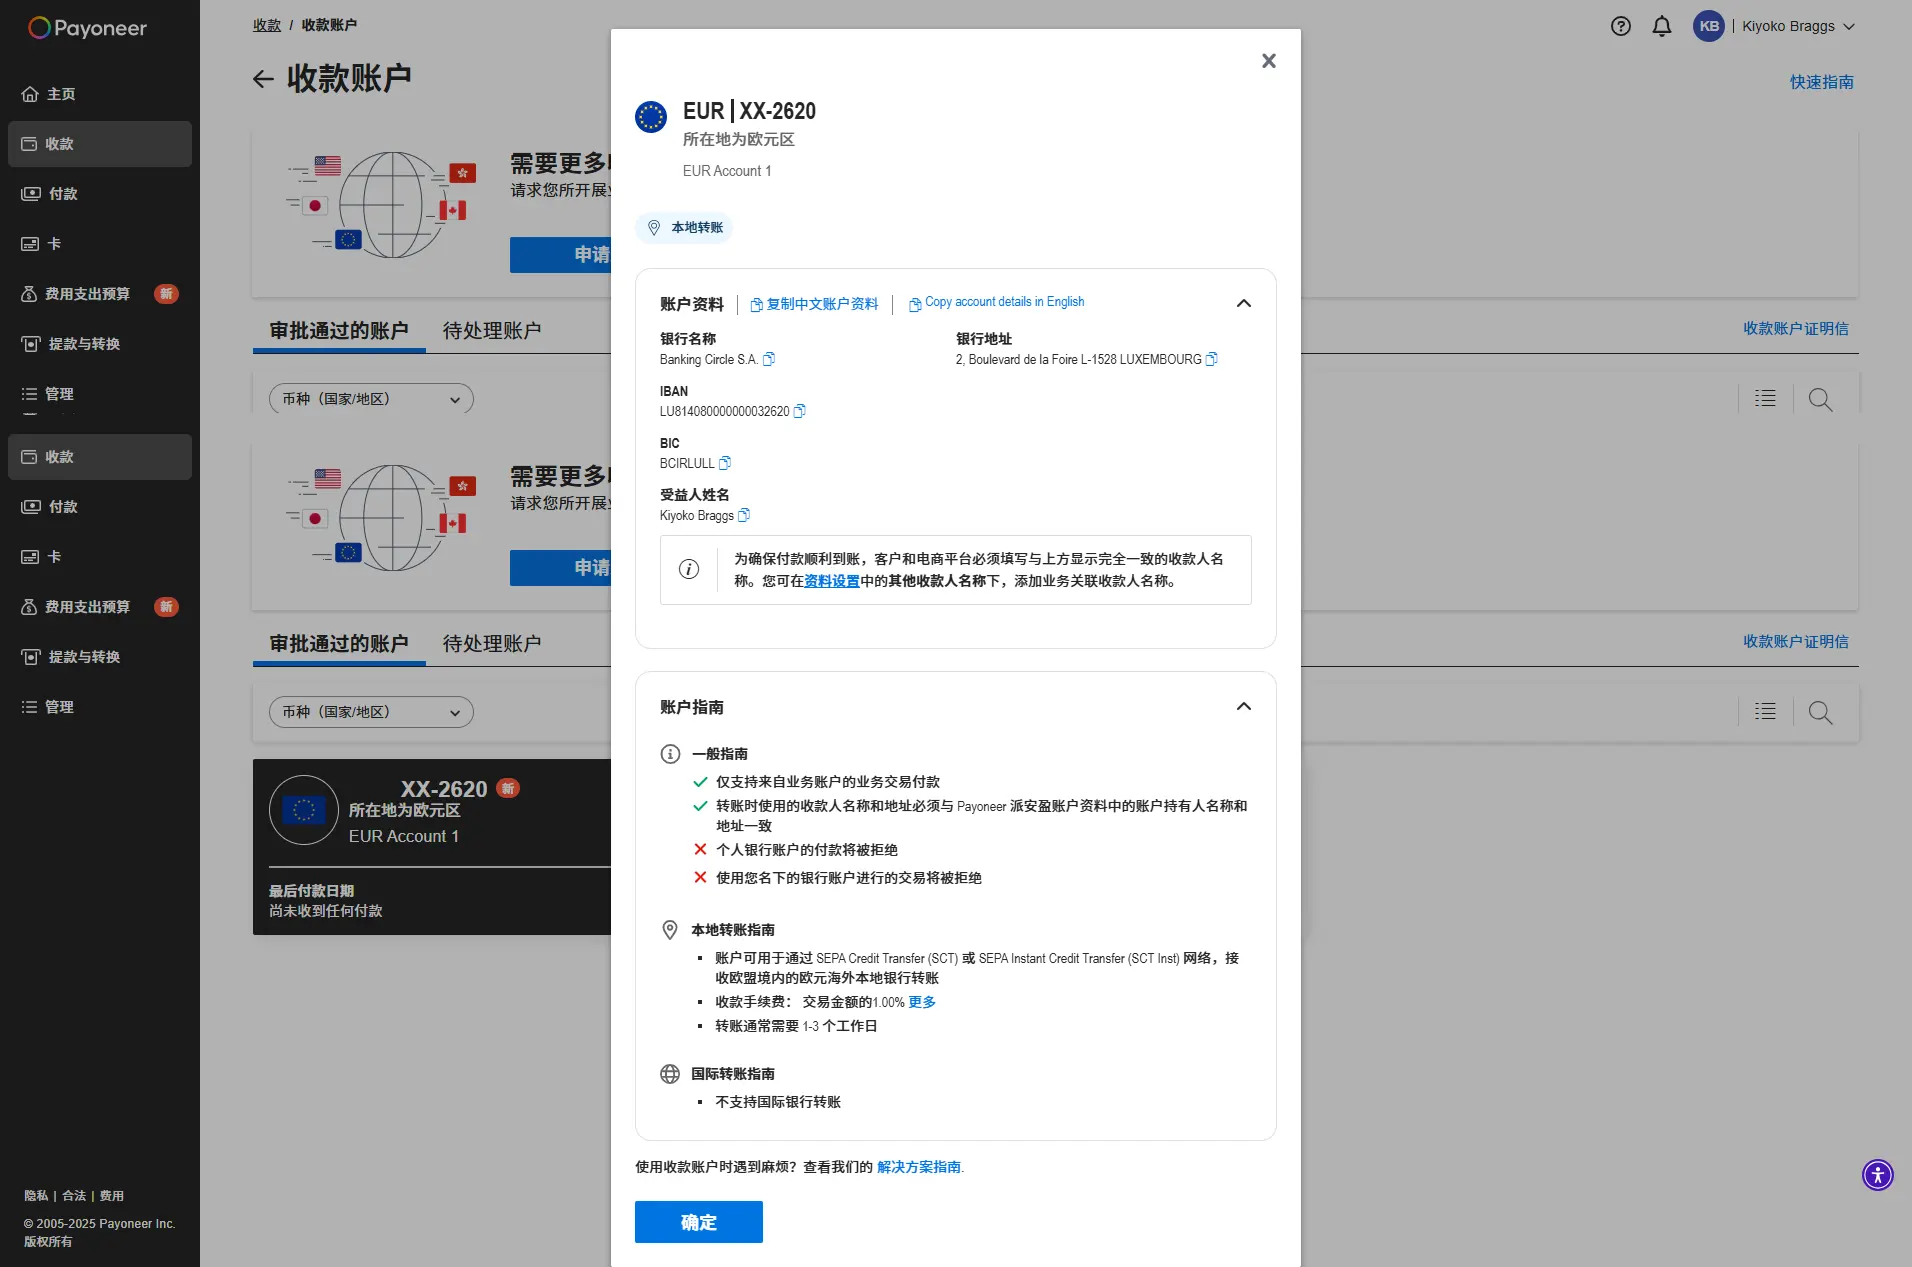Image resolution: width=1912 pixels, height=1267 pixels.
Task: Click 复制中文账户资料 link
Action: [814, 304]
